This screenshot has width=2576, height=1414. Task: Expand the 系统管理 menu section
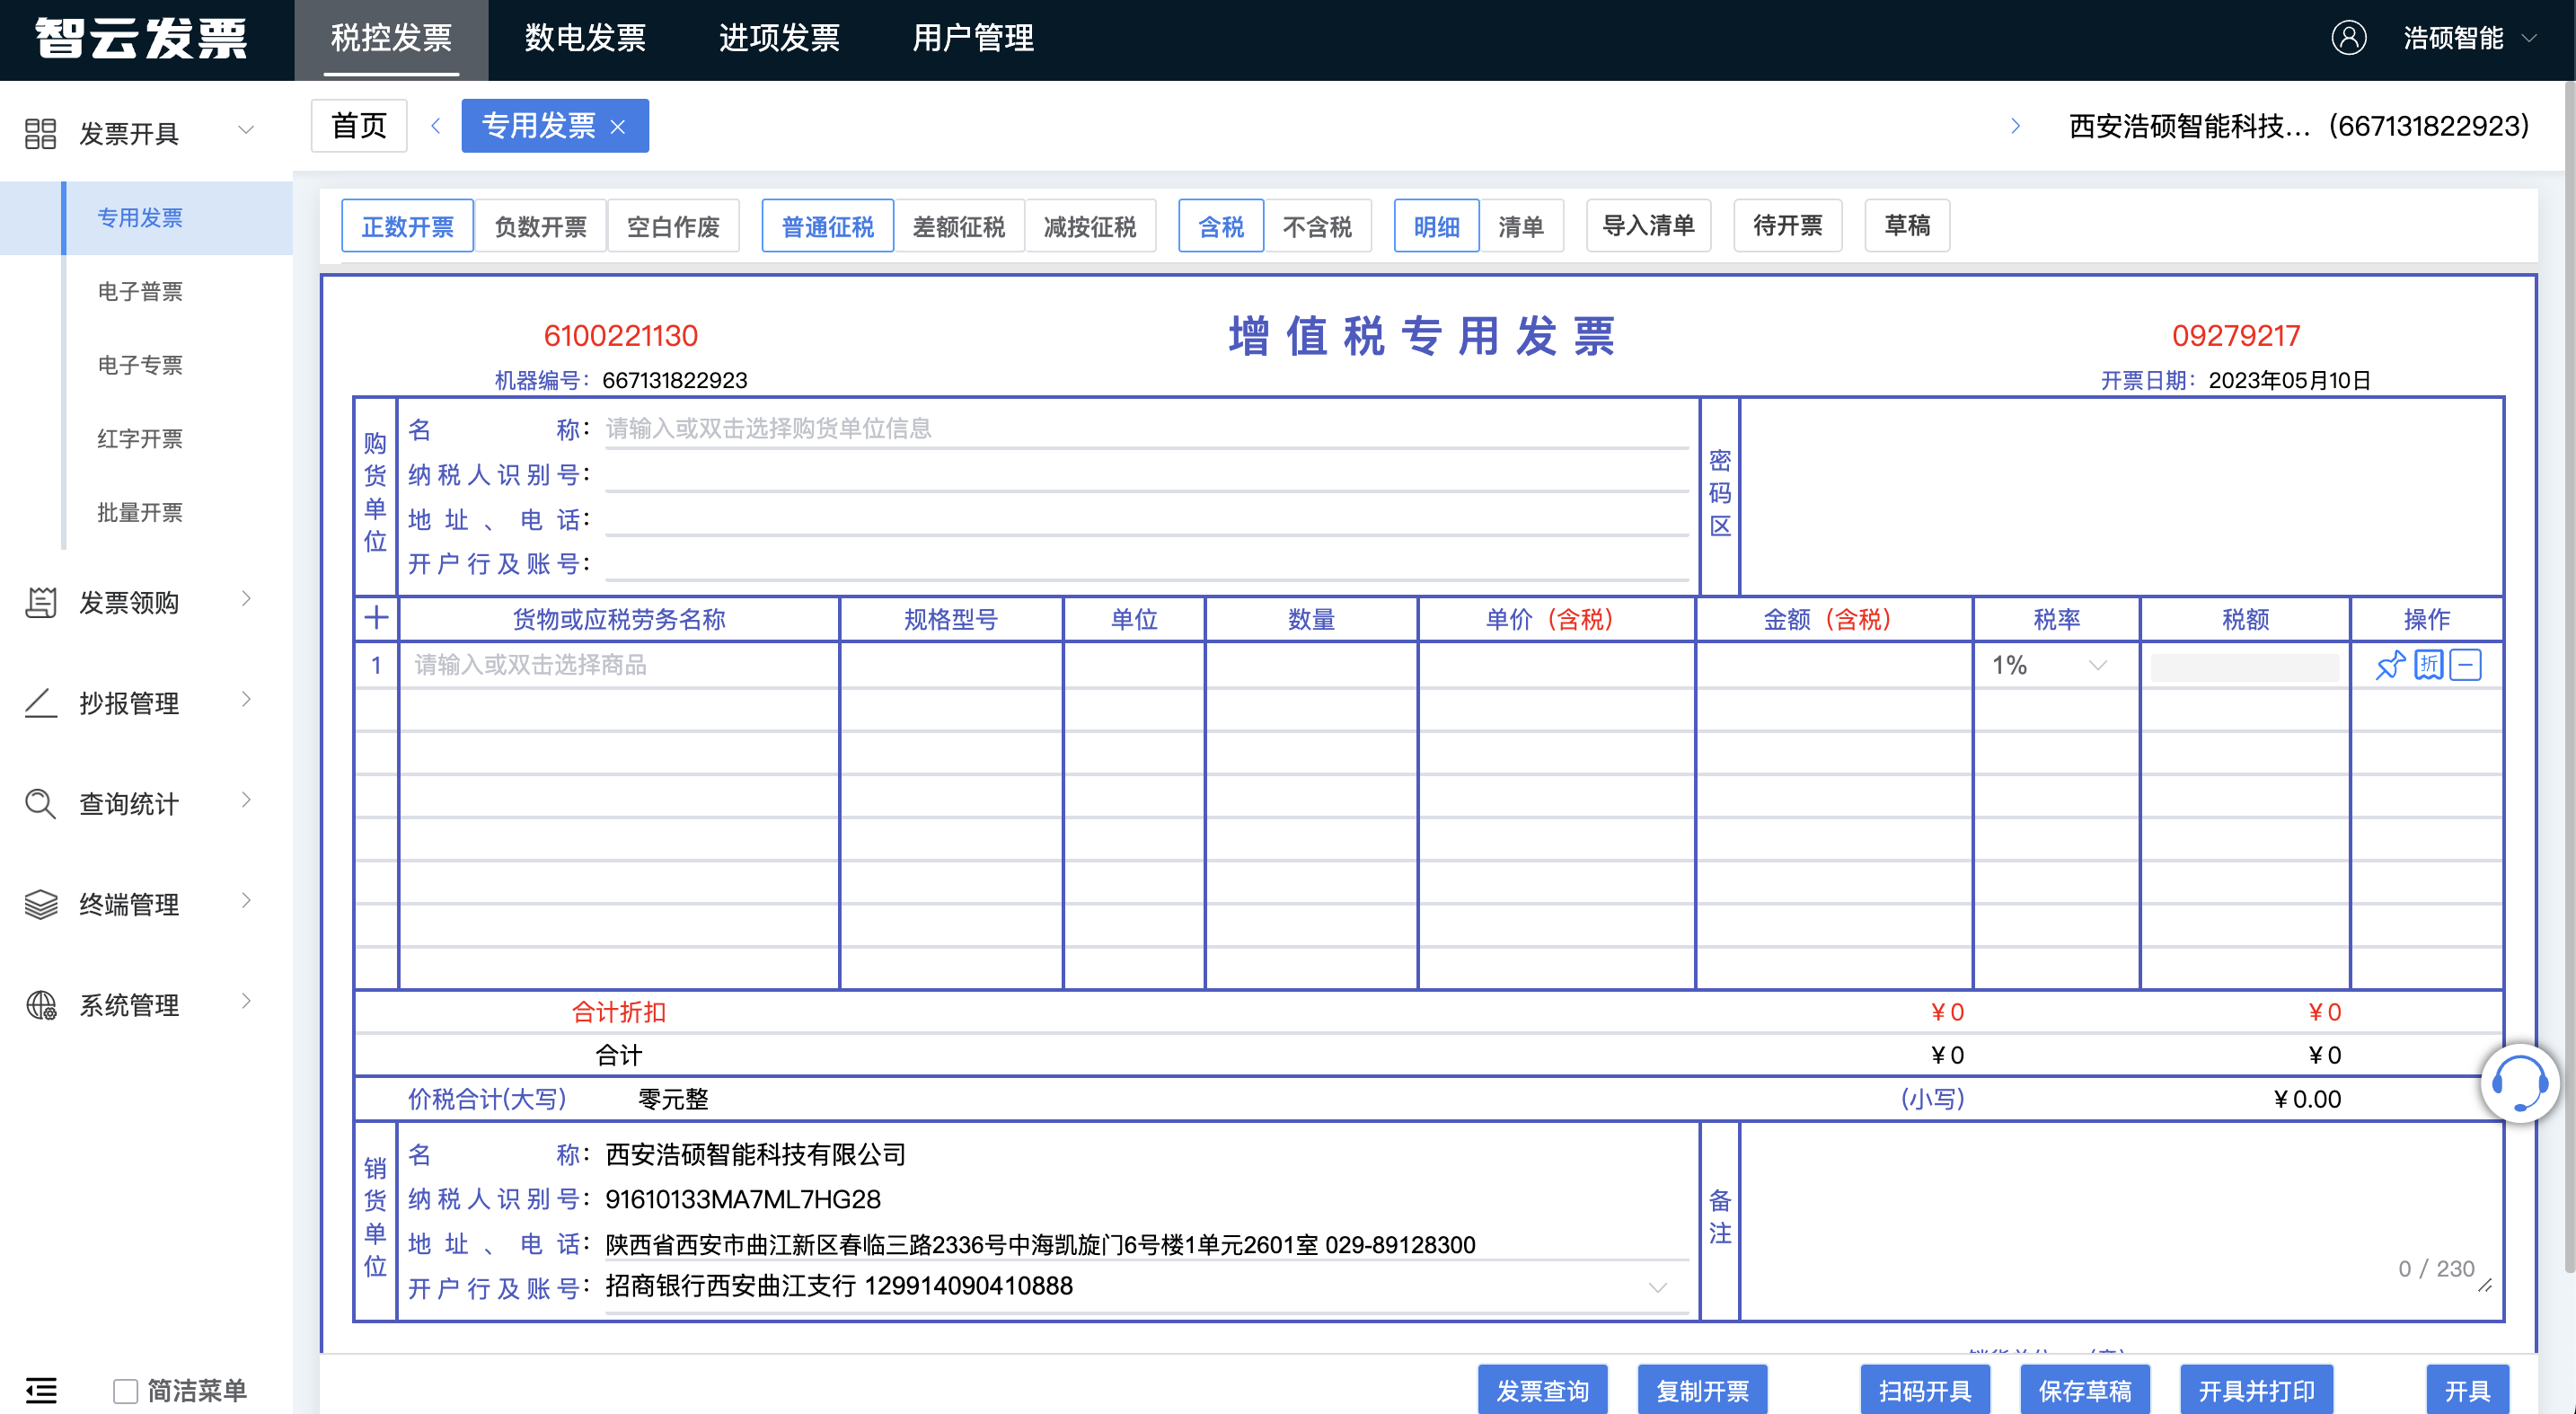click(x=246, y=1001)
